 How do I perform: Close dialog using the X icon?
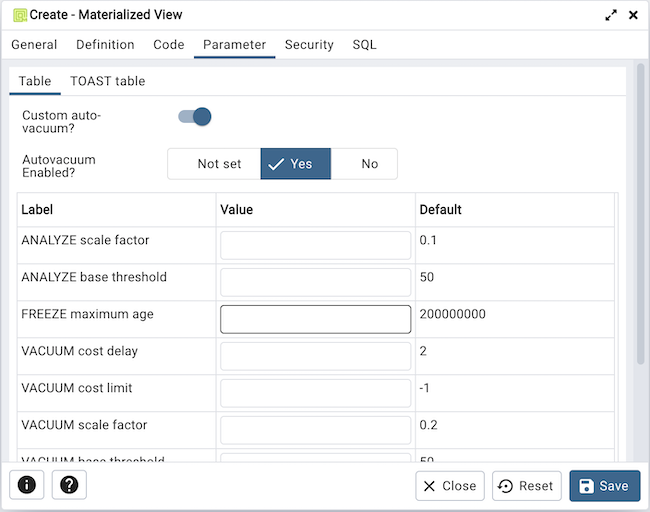pyautogui.click(x=633, y=15)
